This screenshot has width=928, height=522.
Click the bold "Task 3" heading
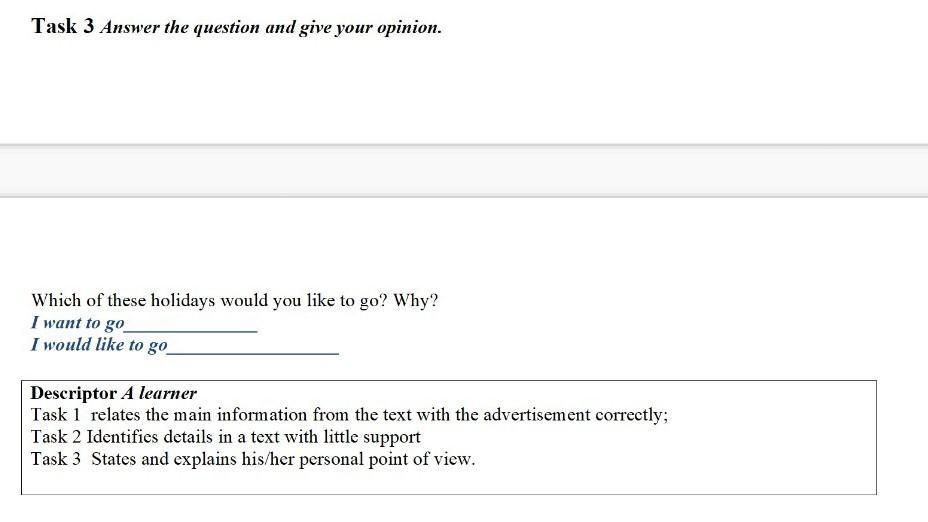point(62,27)
